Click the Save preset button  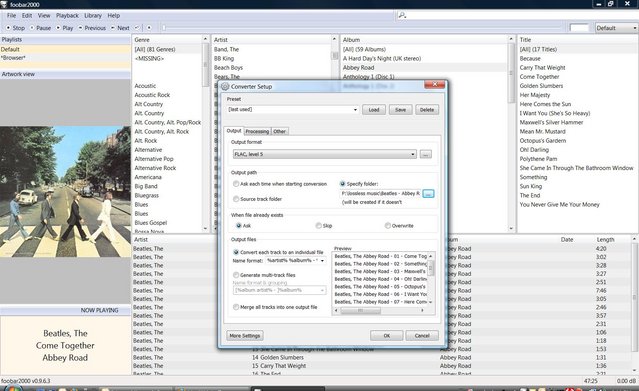click(x=401, y=110)
